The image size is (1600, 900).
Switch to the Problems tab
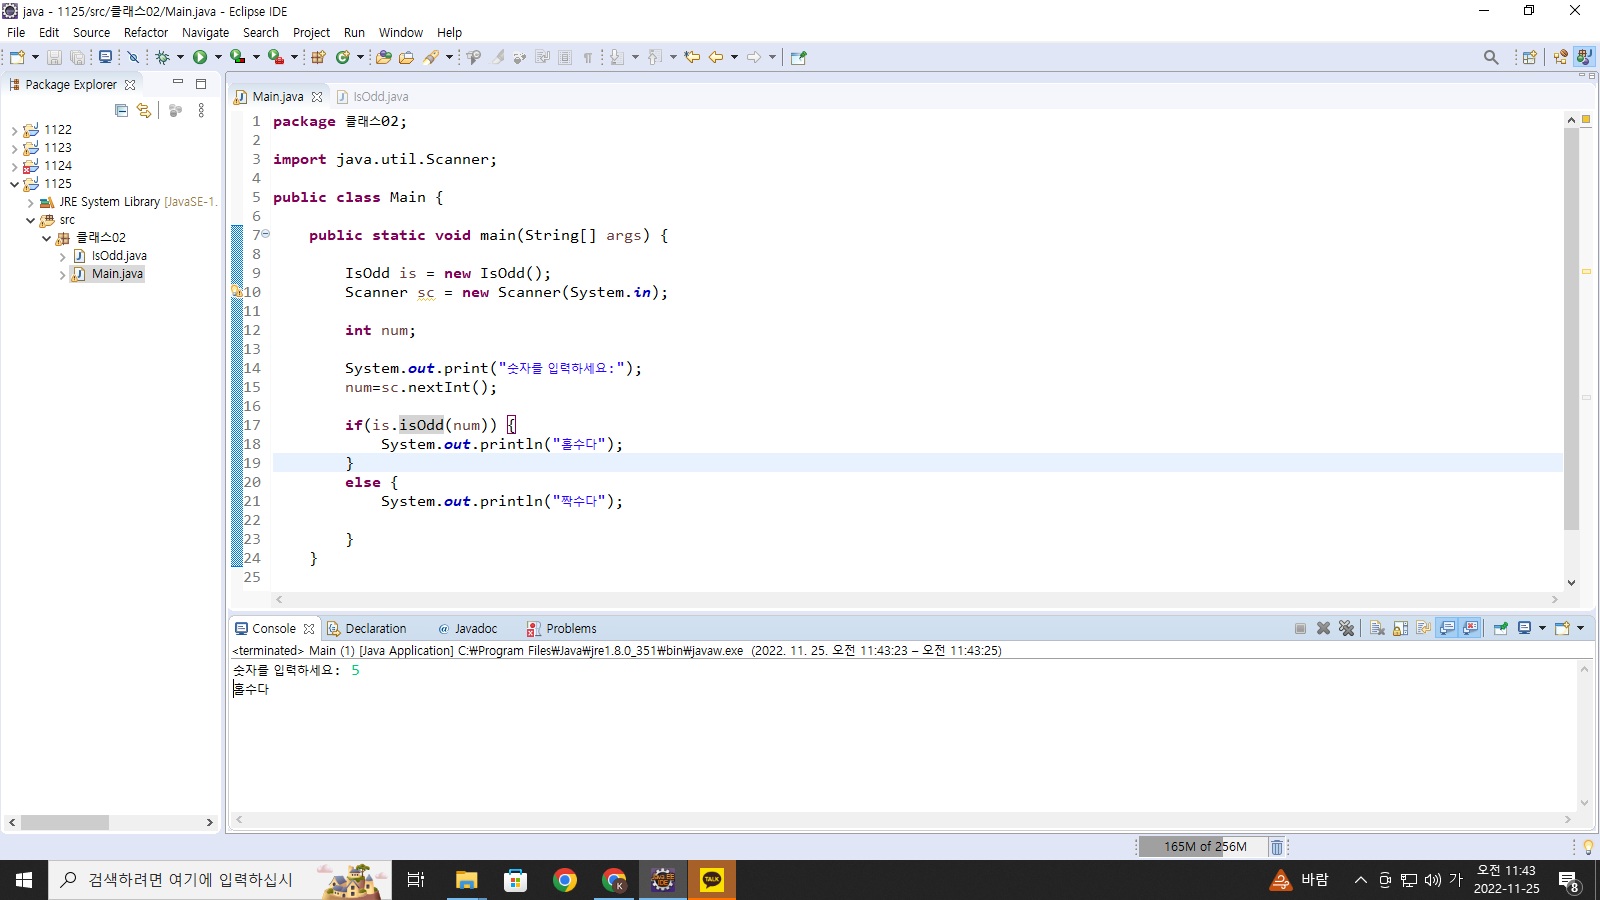pos(562,629)
